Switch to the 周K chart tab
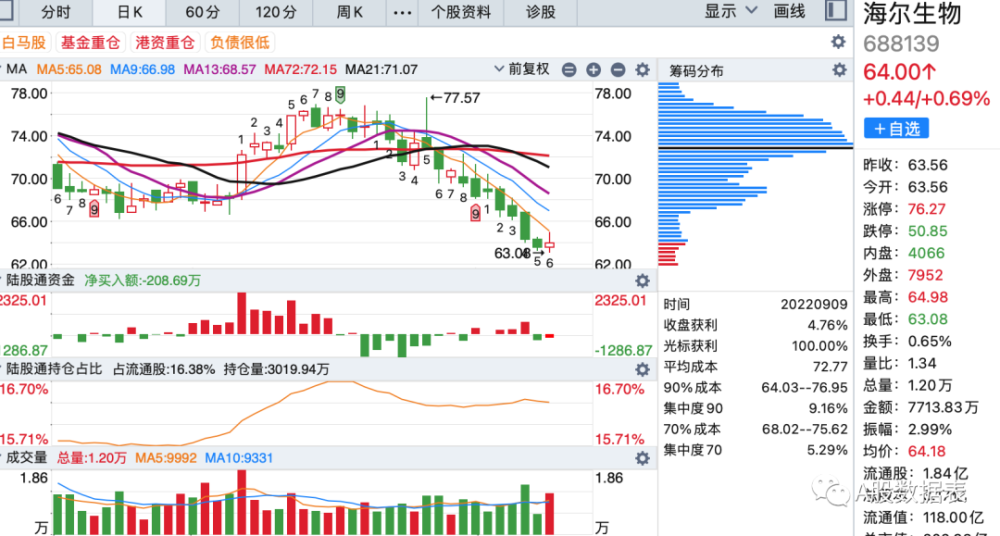Image resolution: width=1000 pixels, height=536 pixels. [349, 12]
